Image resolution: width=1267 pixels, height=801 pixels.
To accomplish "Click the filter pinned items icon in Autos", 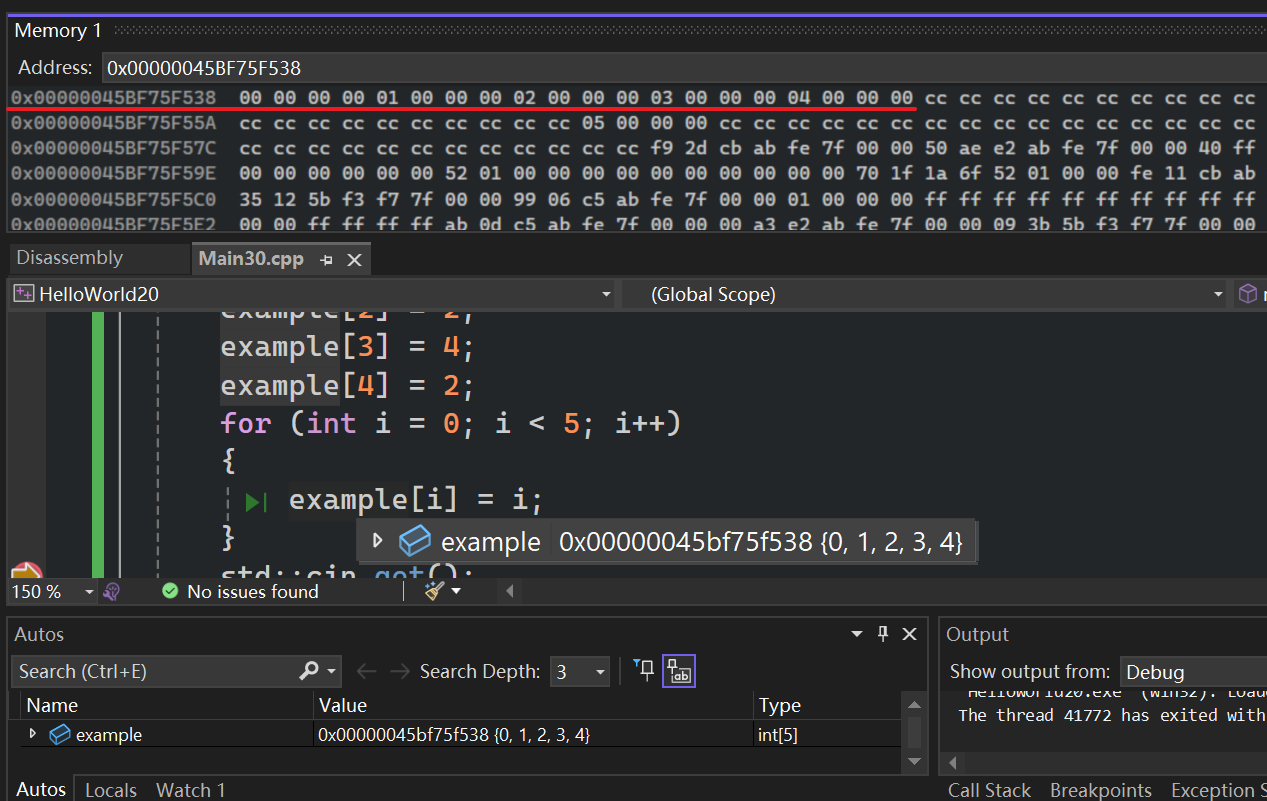I will point(644,670).
